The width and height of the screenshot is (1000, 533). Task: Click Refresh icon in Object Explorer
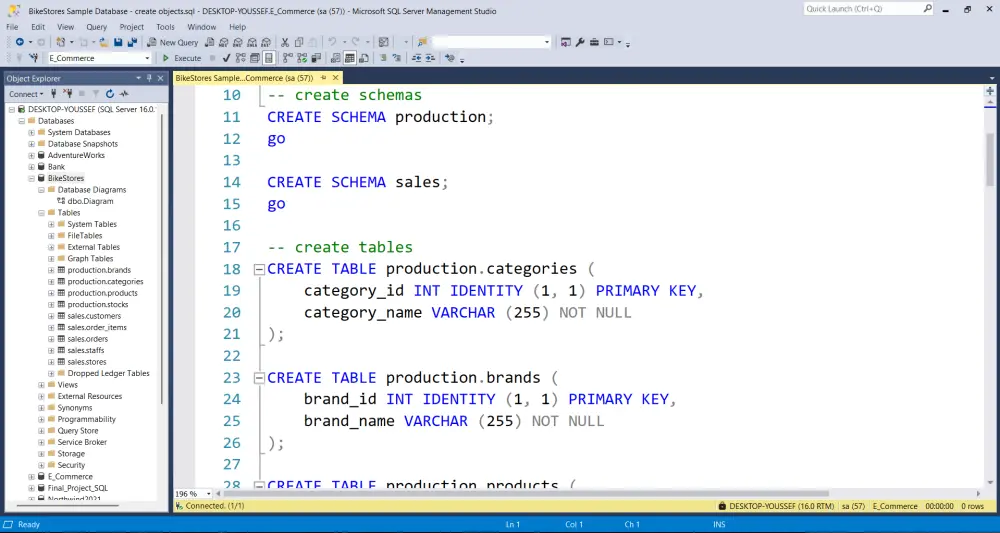[110, 94]
